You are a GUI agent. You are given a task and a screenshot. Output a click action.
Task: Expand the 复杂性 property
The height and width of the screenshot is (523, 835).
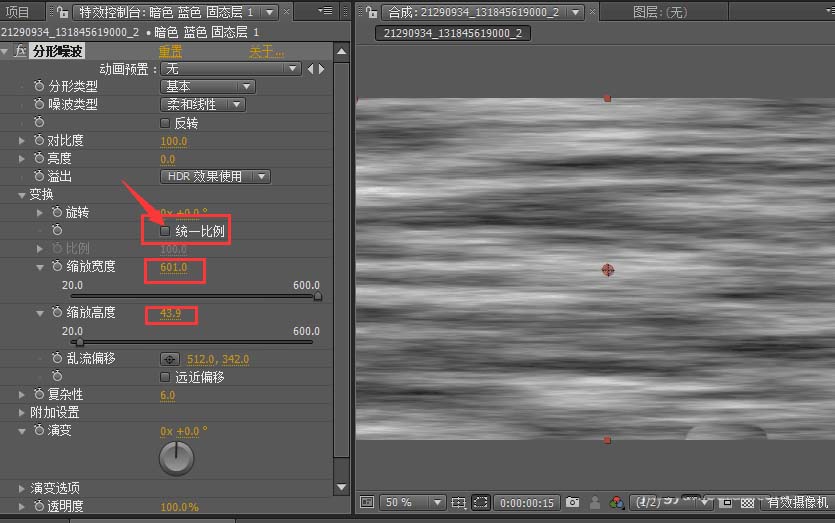[21, 395]
